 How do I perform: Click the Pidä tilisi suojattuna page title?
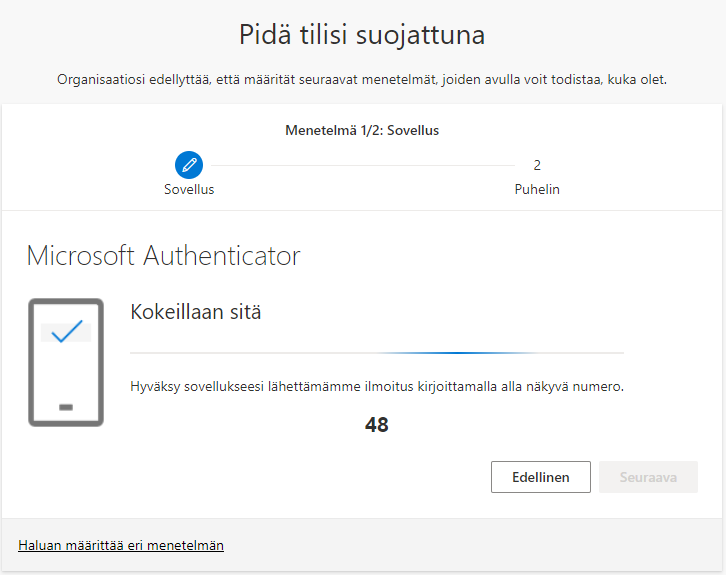pos(362,36)
